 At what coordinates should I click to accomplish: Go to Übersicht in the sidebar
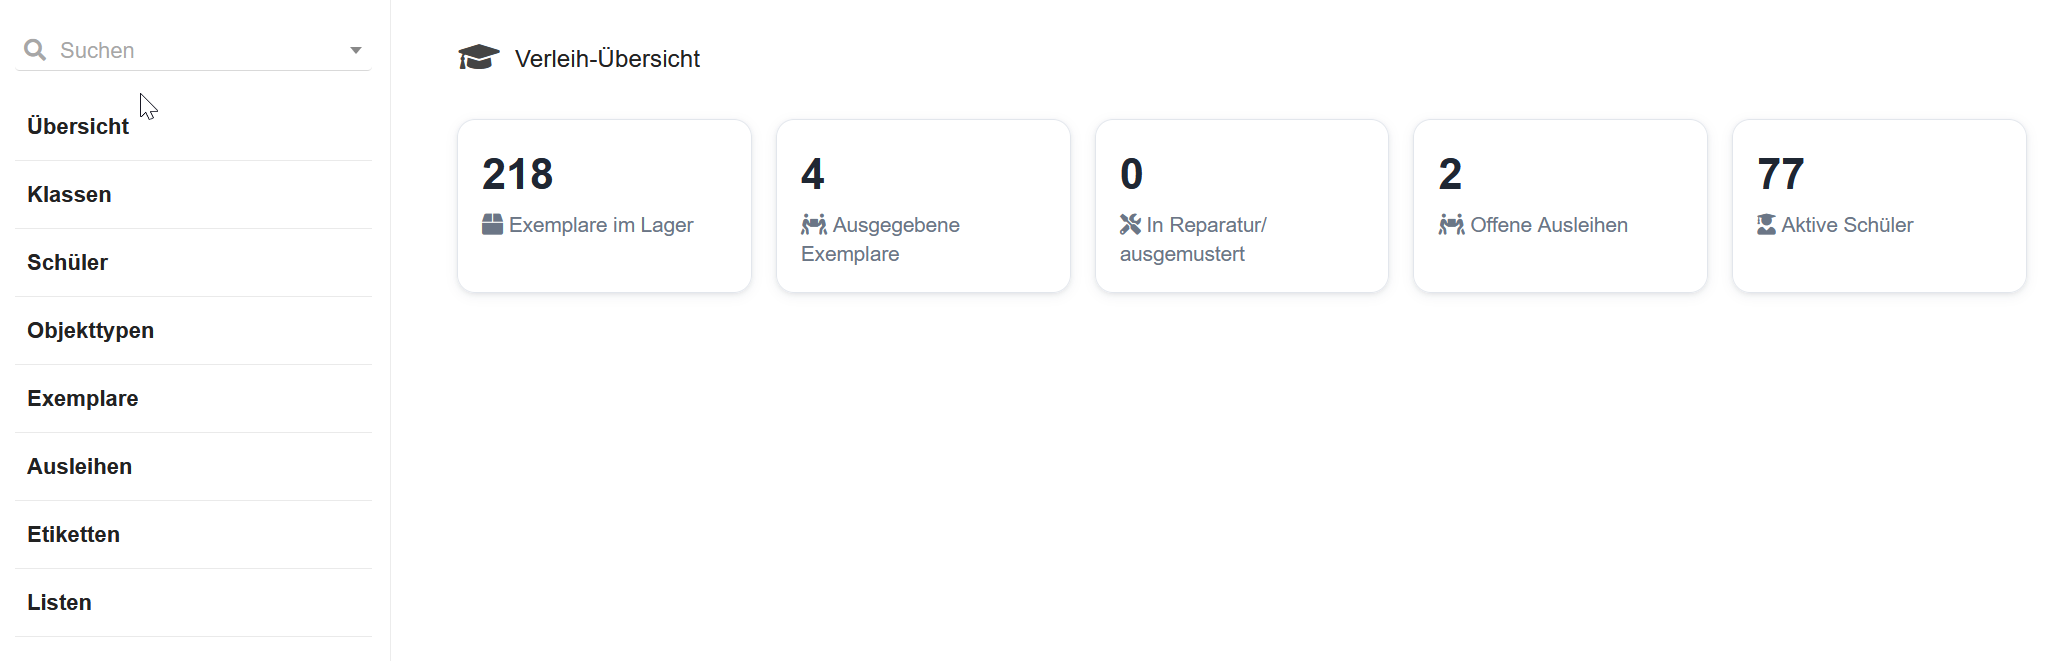coord(78,126)
